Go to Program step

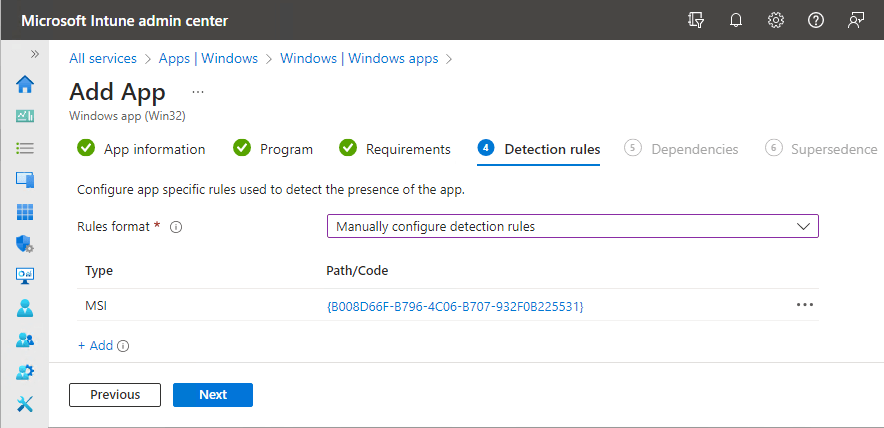point(273,149)
